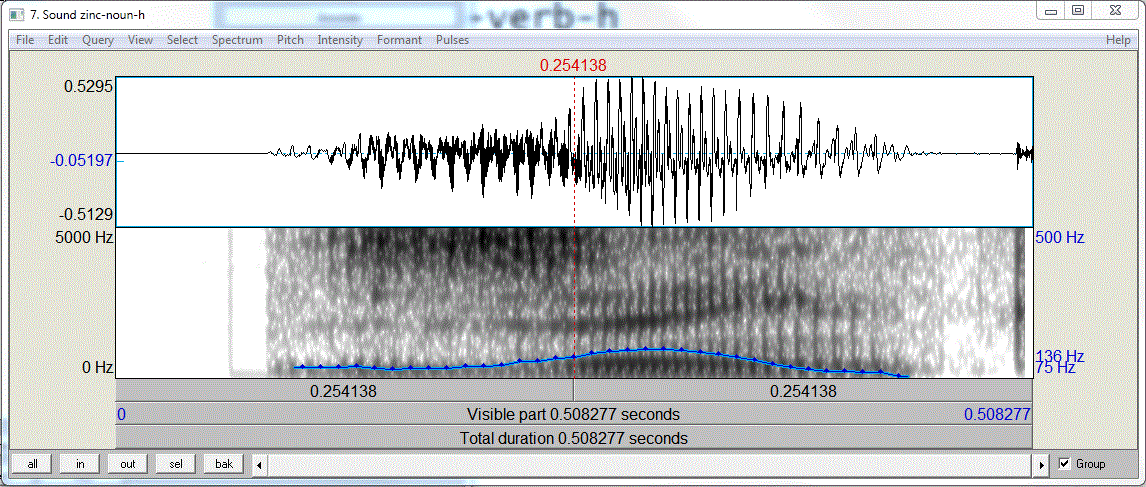Open the Help menu
The height and width of the screenshot is (487, 1146).
1117,40
